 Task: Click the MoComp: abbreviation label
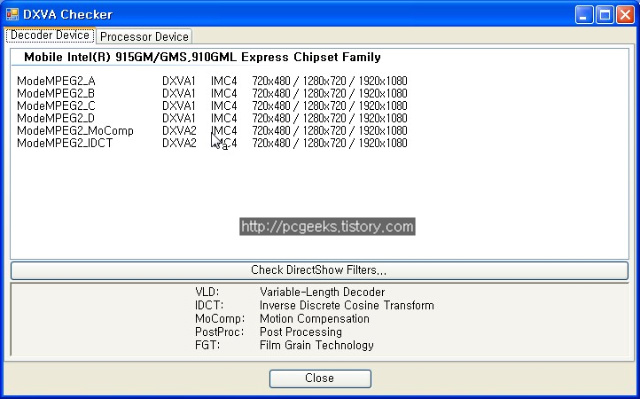point(220,319)
